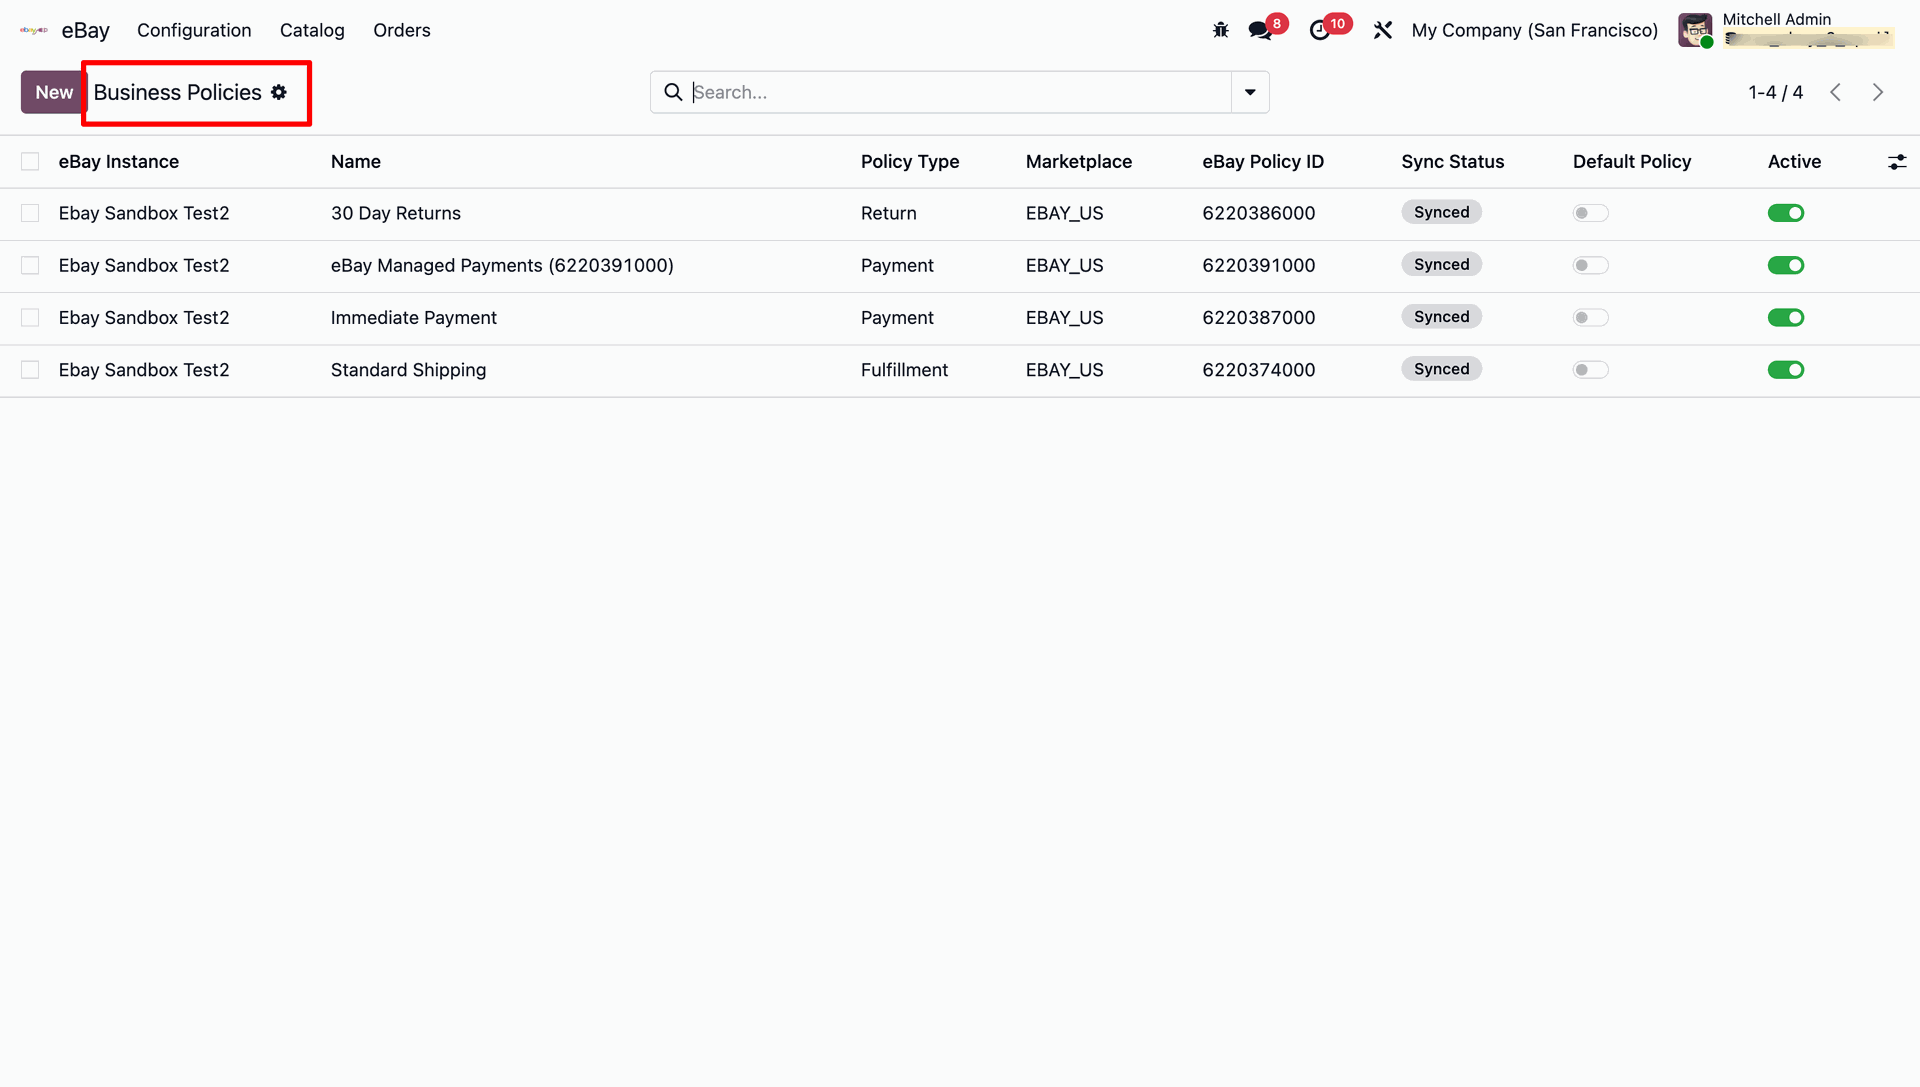Open the activities clock icon
This screenshot has width=1920, height=1087.
[x=1320, y=30]
